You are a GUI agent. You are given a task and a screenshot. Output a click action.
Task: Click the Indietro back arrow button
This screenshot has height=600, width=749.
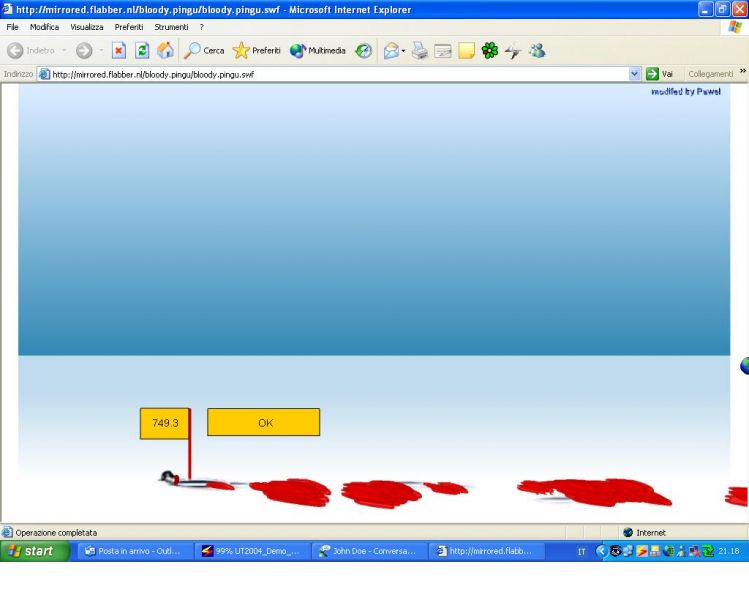coord(31,51)
